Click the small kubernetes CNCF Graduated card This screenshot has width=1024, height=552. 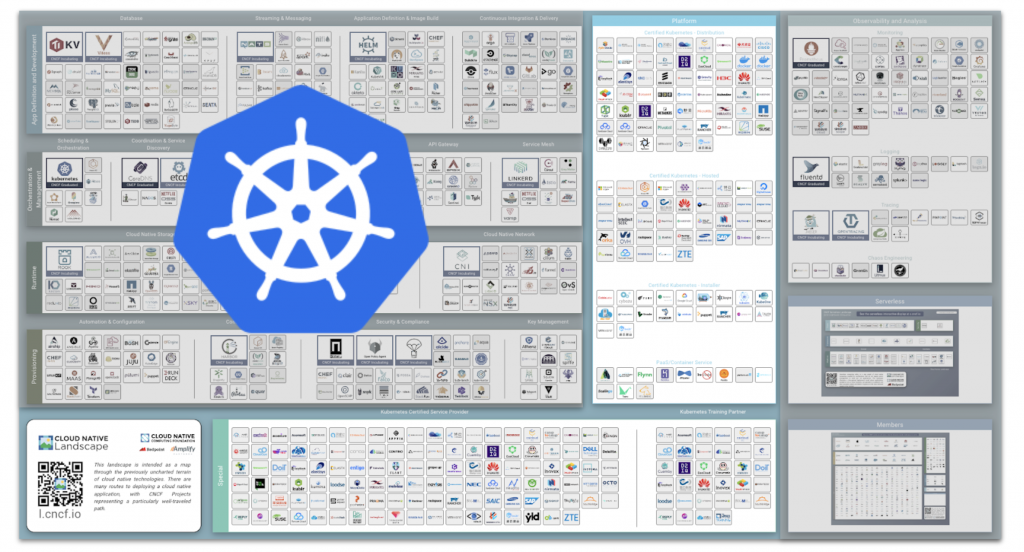(64, 173)
